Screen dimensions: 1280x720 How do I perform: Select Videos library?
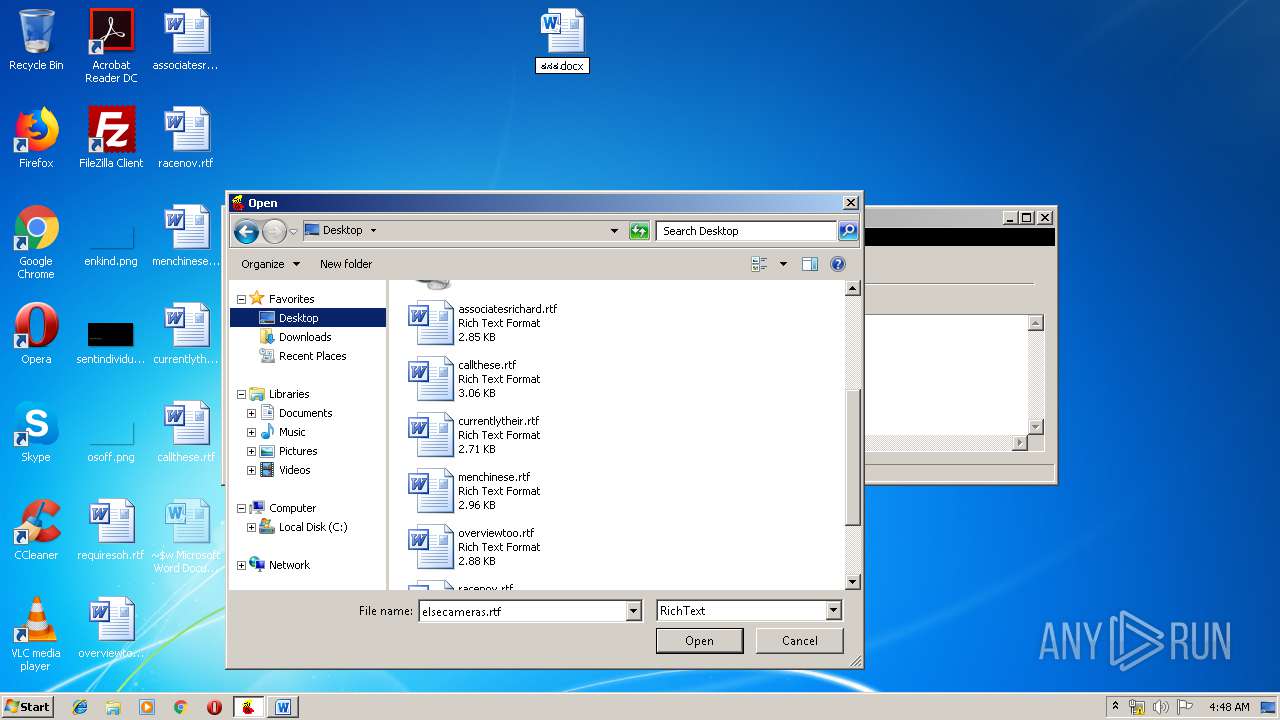pos(294,470)
